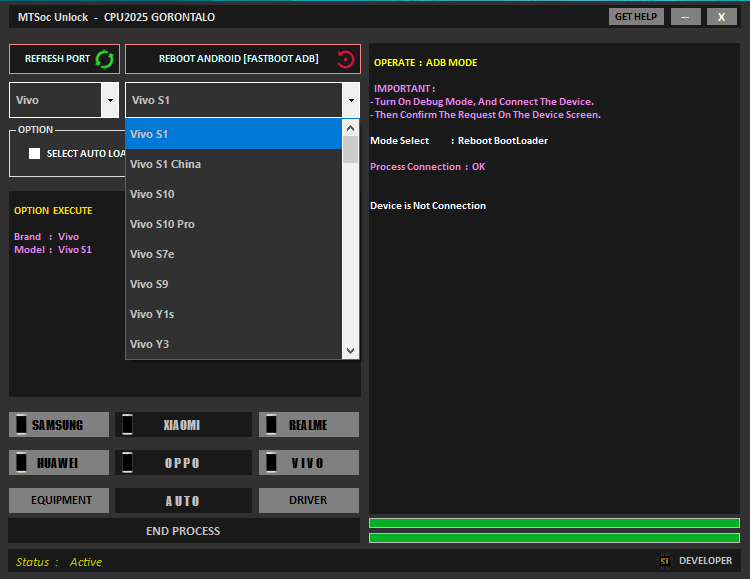Click the 'Status : Active' status text

pyautogui.click(x=59, y=562)
